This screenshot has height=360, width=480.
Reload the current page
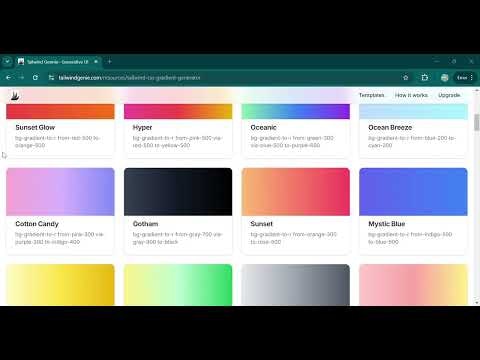pyautogui.click(x=35, y=78)
